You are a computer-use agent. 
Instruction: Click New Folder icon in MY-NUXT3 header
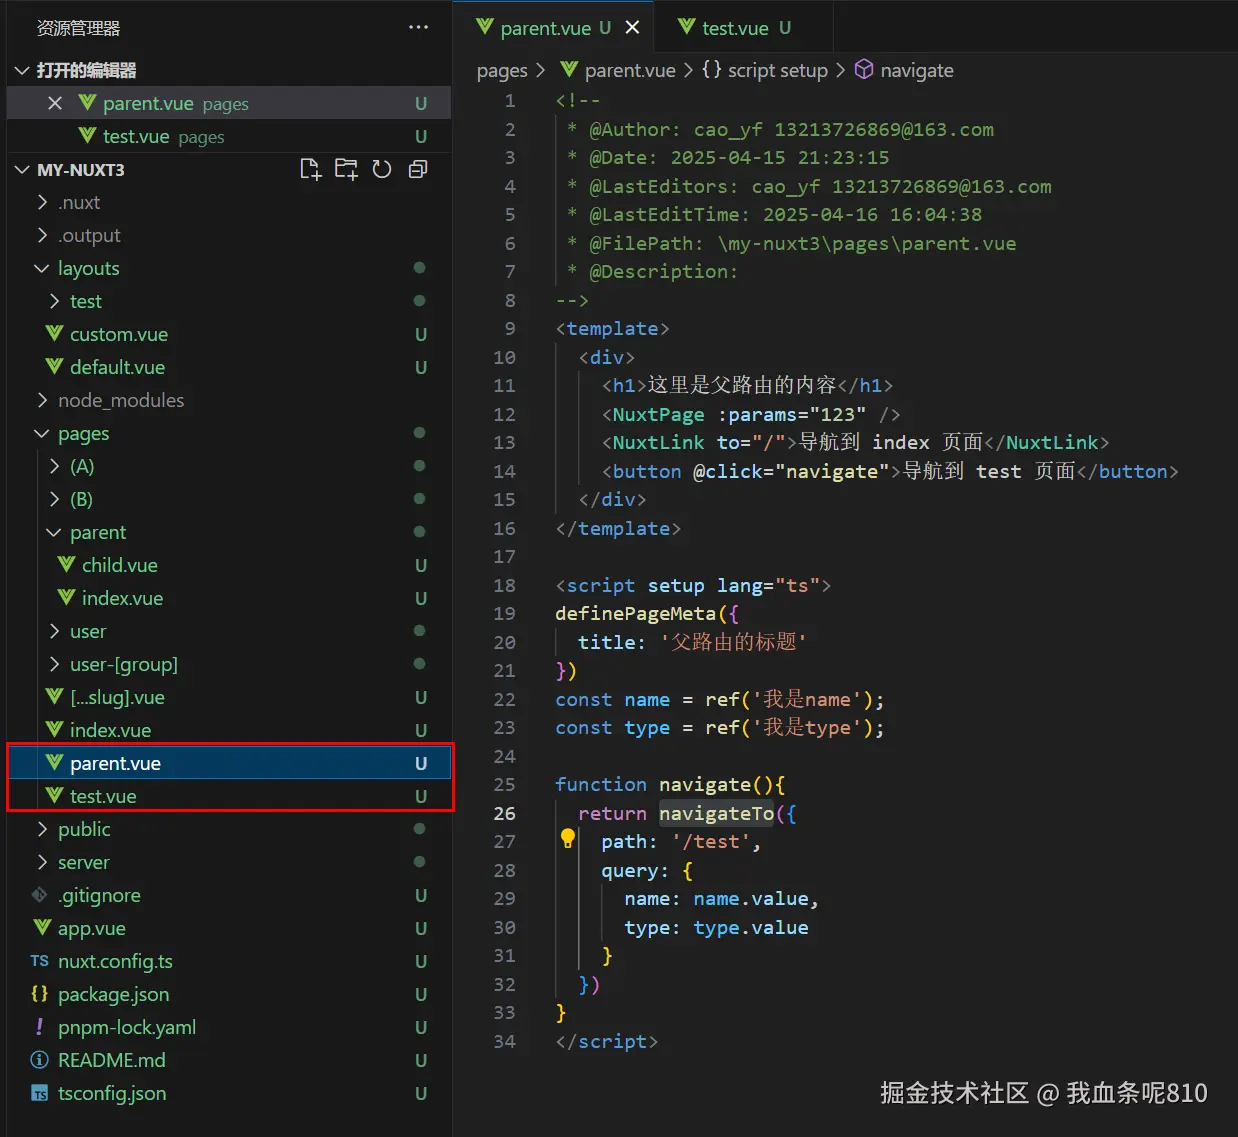[x=346, y=169]
